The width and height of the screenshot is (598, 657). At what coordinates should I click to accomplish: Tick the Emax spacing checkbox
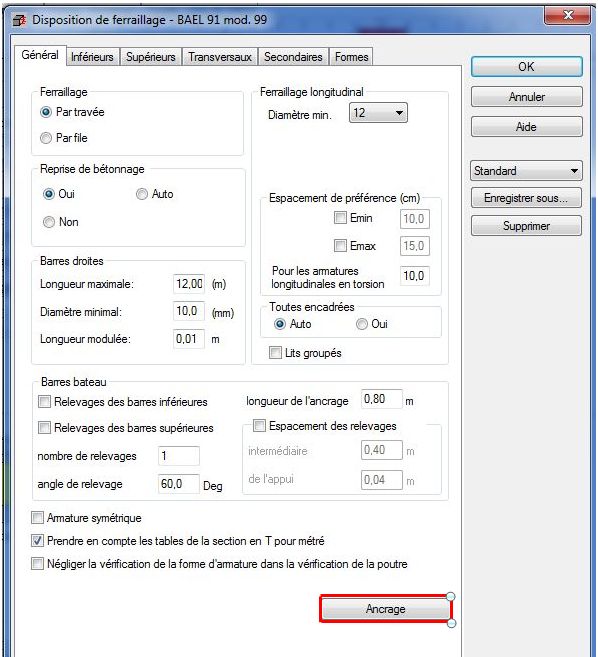[x=340, y=245]
